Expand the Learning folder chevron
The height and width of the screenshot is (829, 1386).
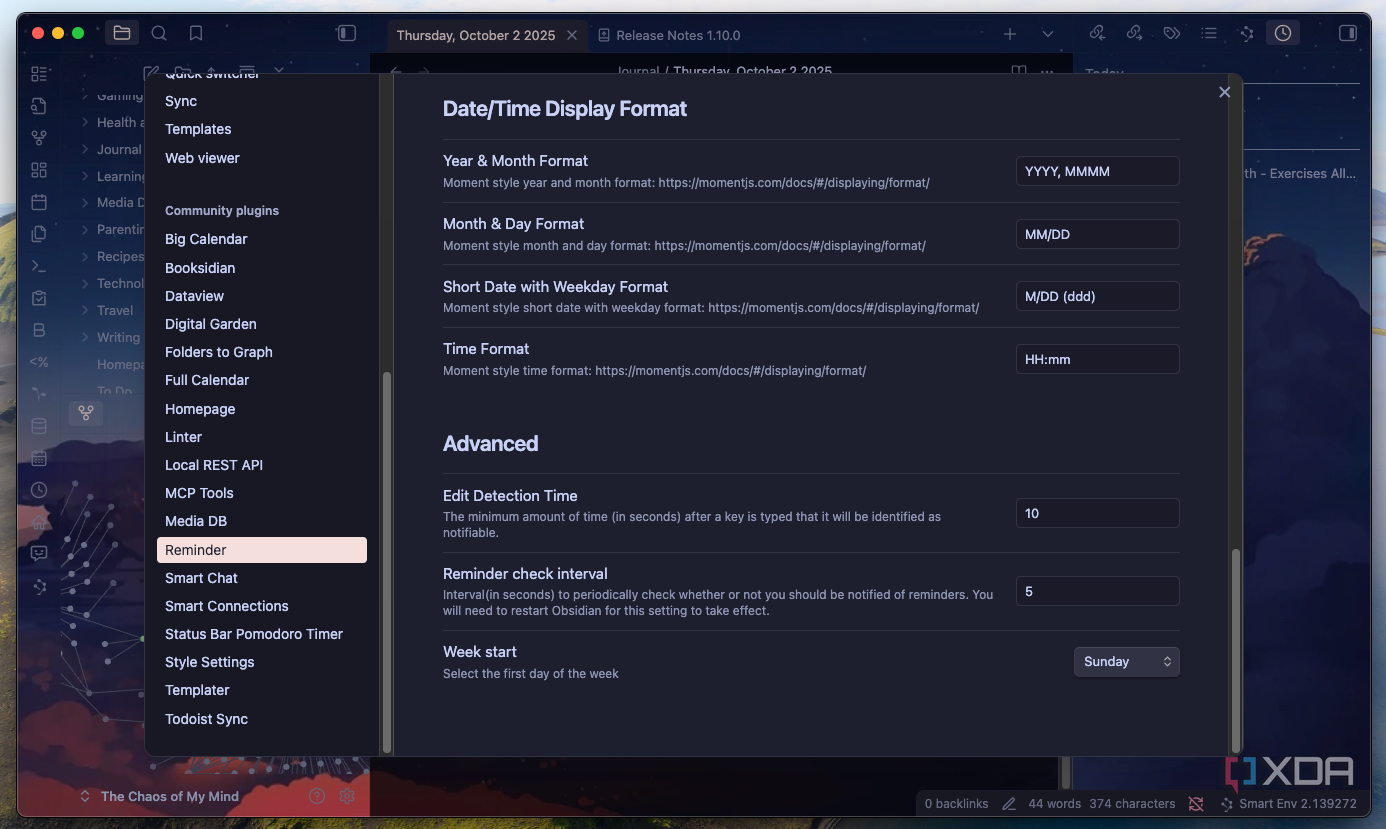click(85, 176)
